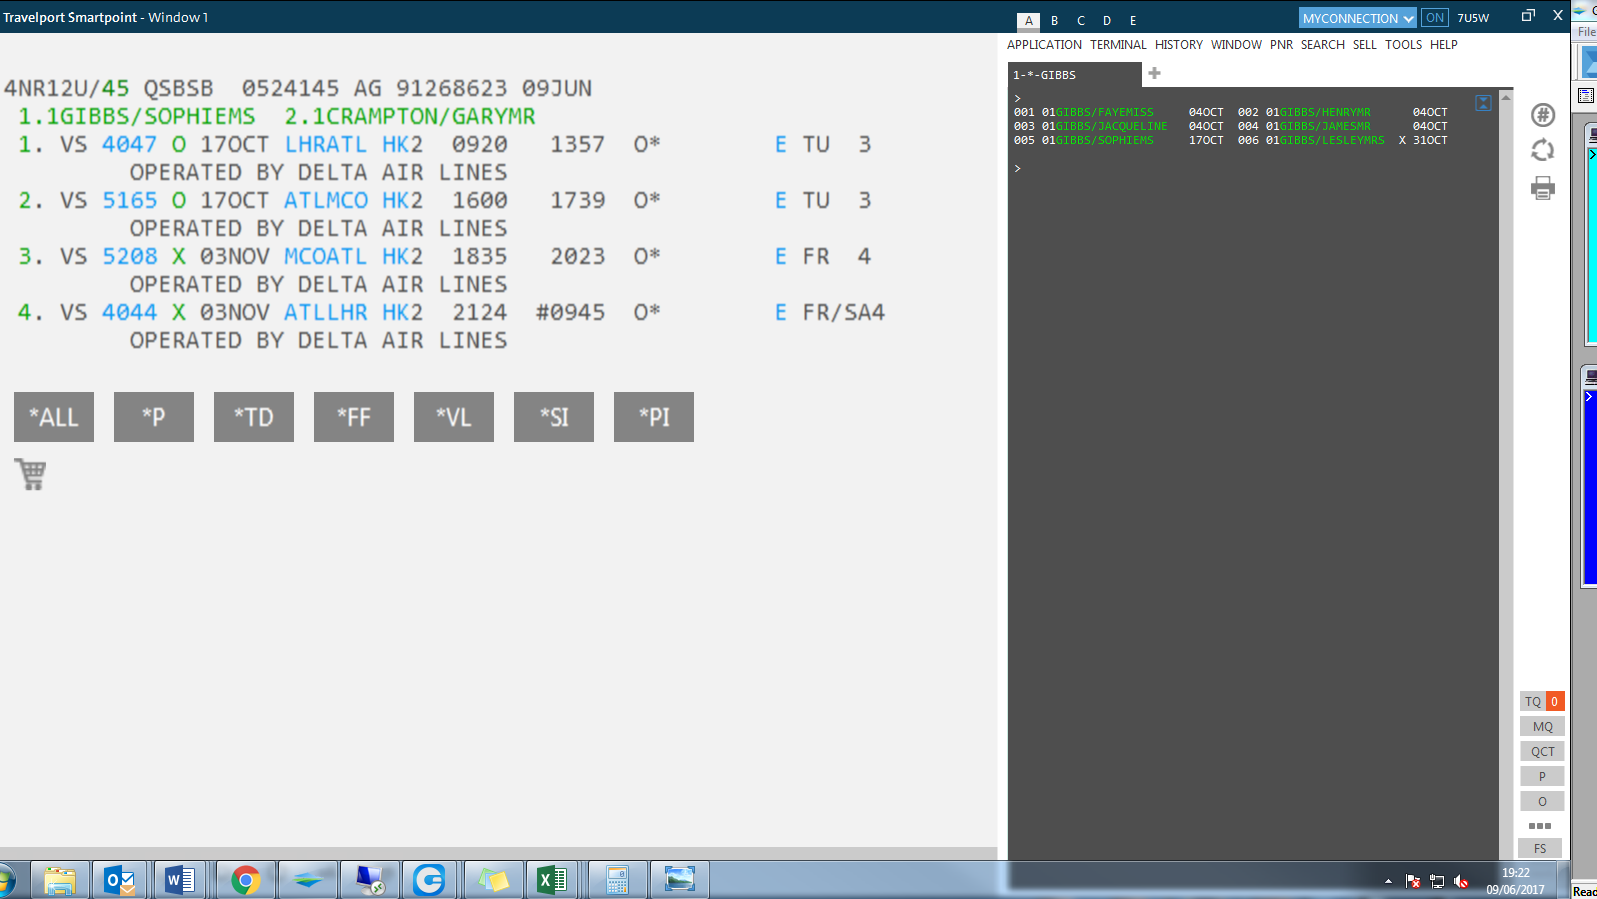Click the shopping cart icon
Viewport: 1597px width, 899px height.
[x=31, y=474]
